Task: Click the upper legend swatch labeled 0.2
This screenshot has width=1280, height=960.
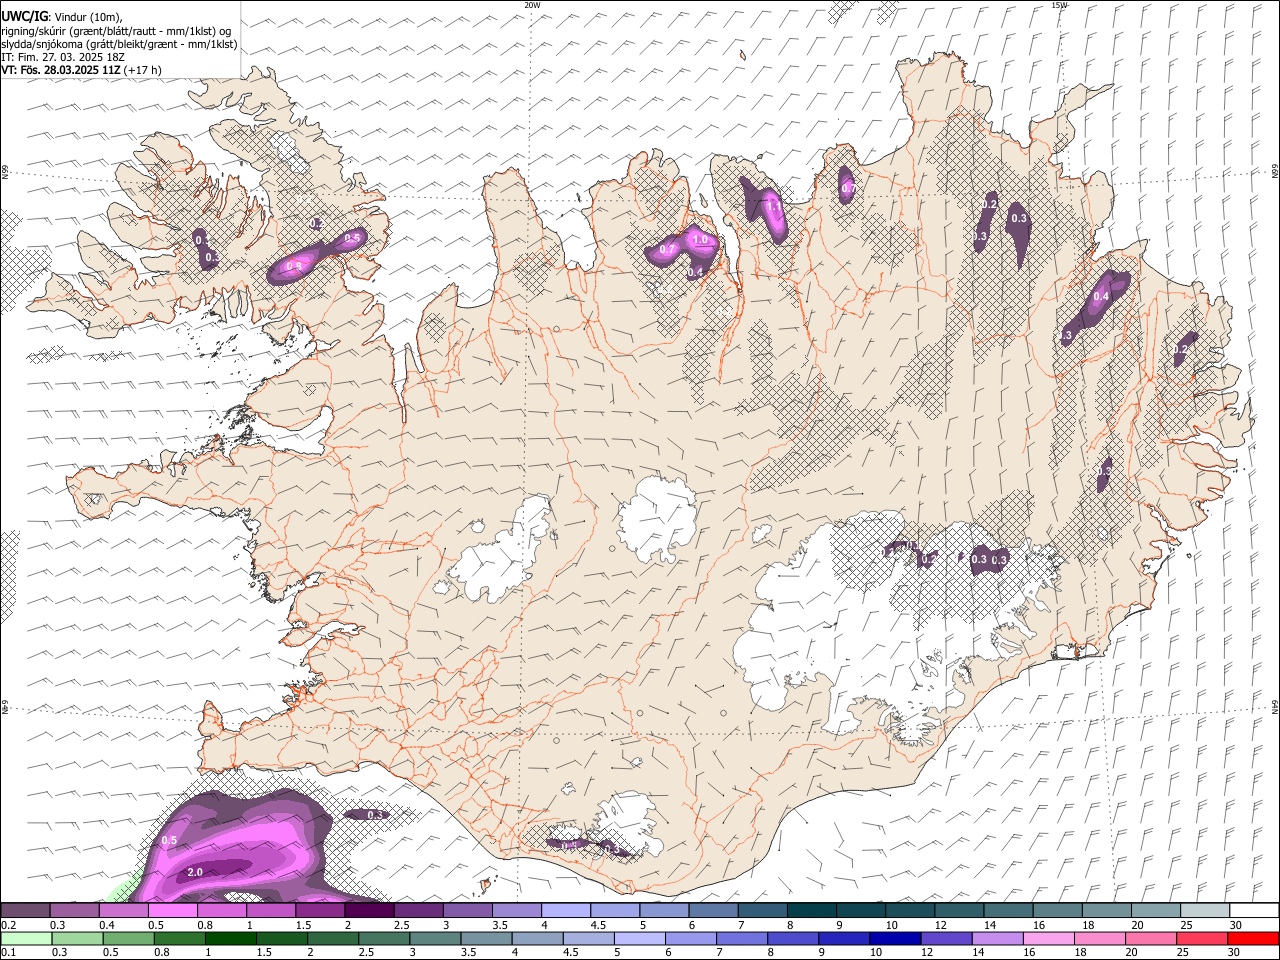Action: 25,910
